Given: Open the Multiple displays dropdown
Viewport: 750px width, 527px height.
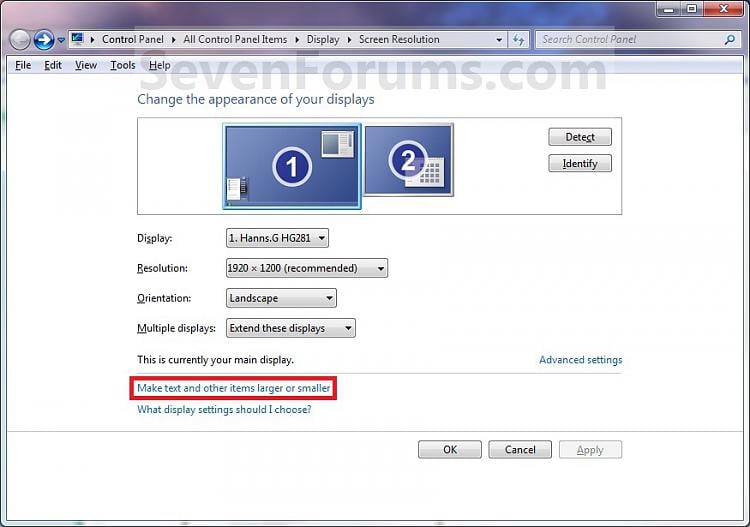Looking at the screenshot, I should (x=291, y=328).
